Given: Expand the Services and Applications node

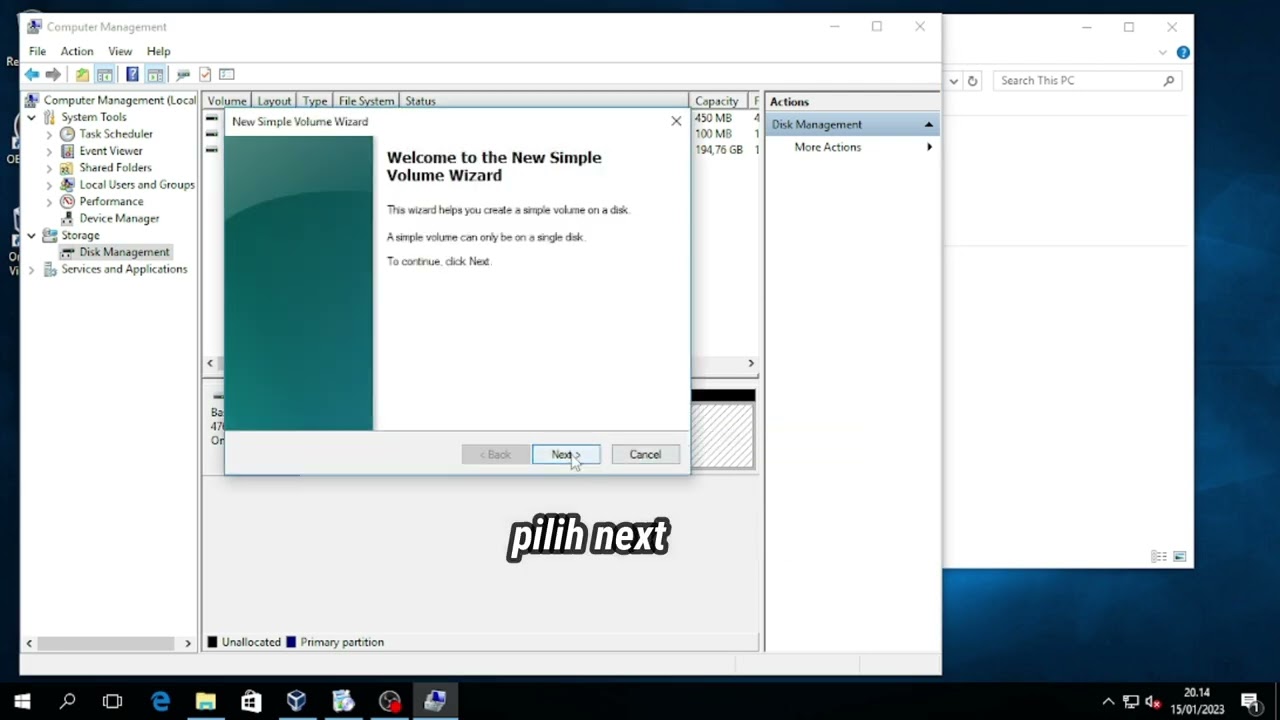Looking at the screenshot, I should coord(32,270).
